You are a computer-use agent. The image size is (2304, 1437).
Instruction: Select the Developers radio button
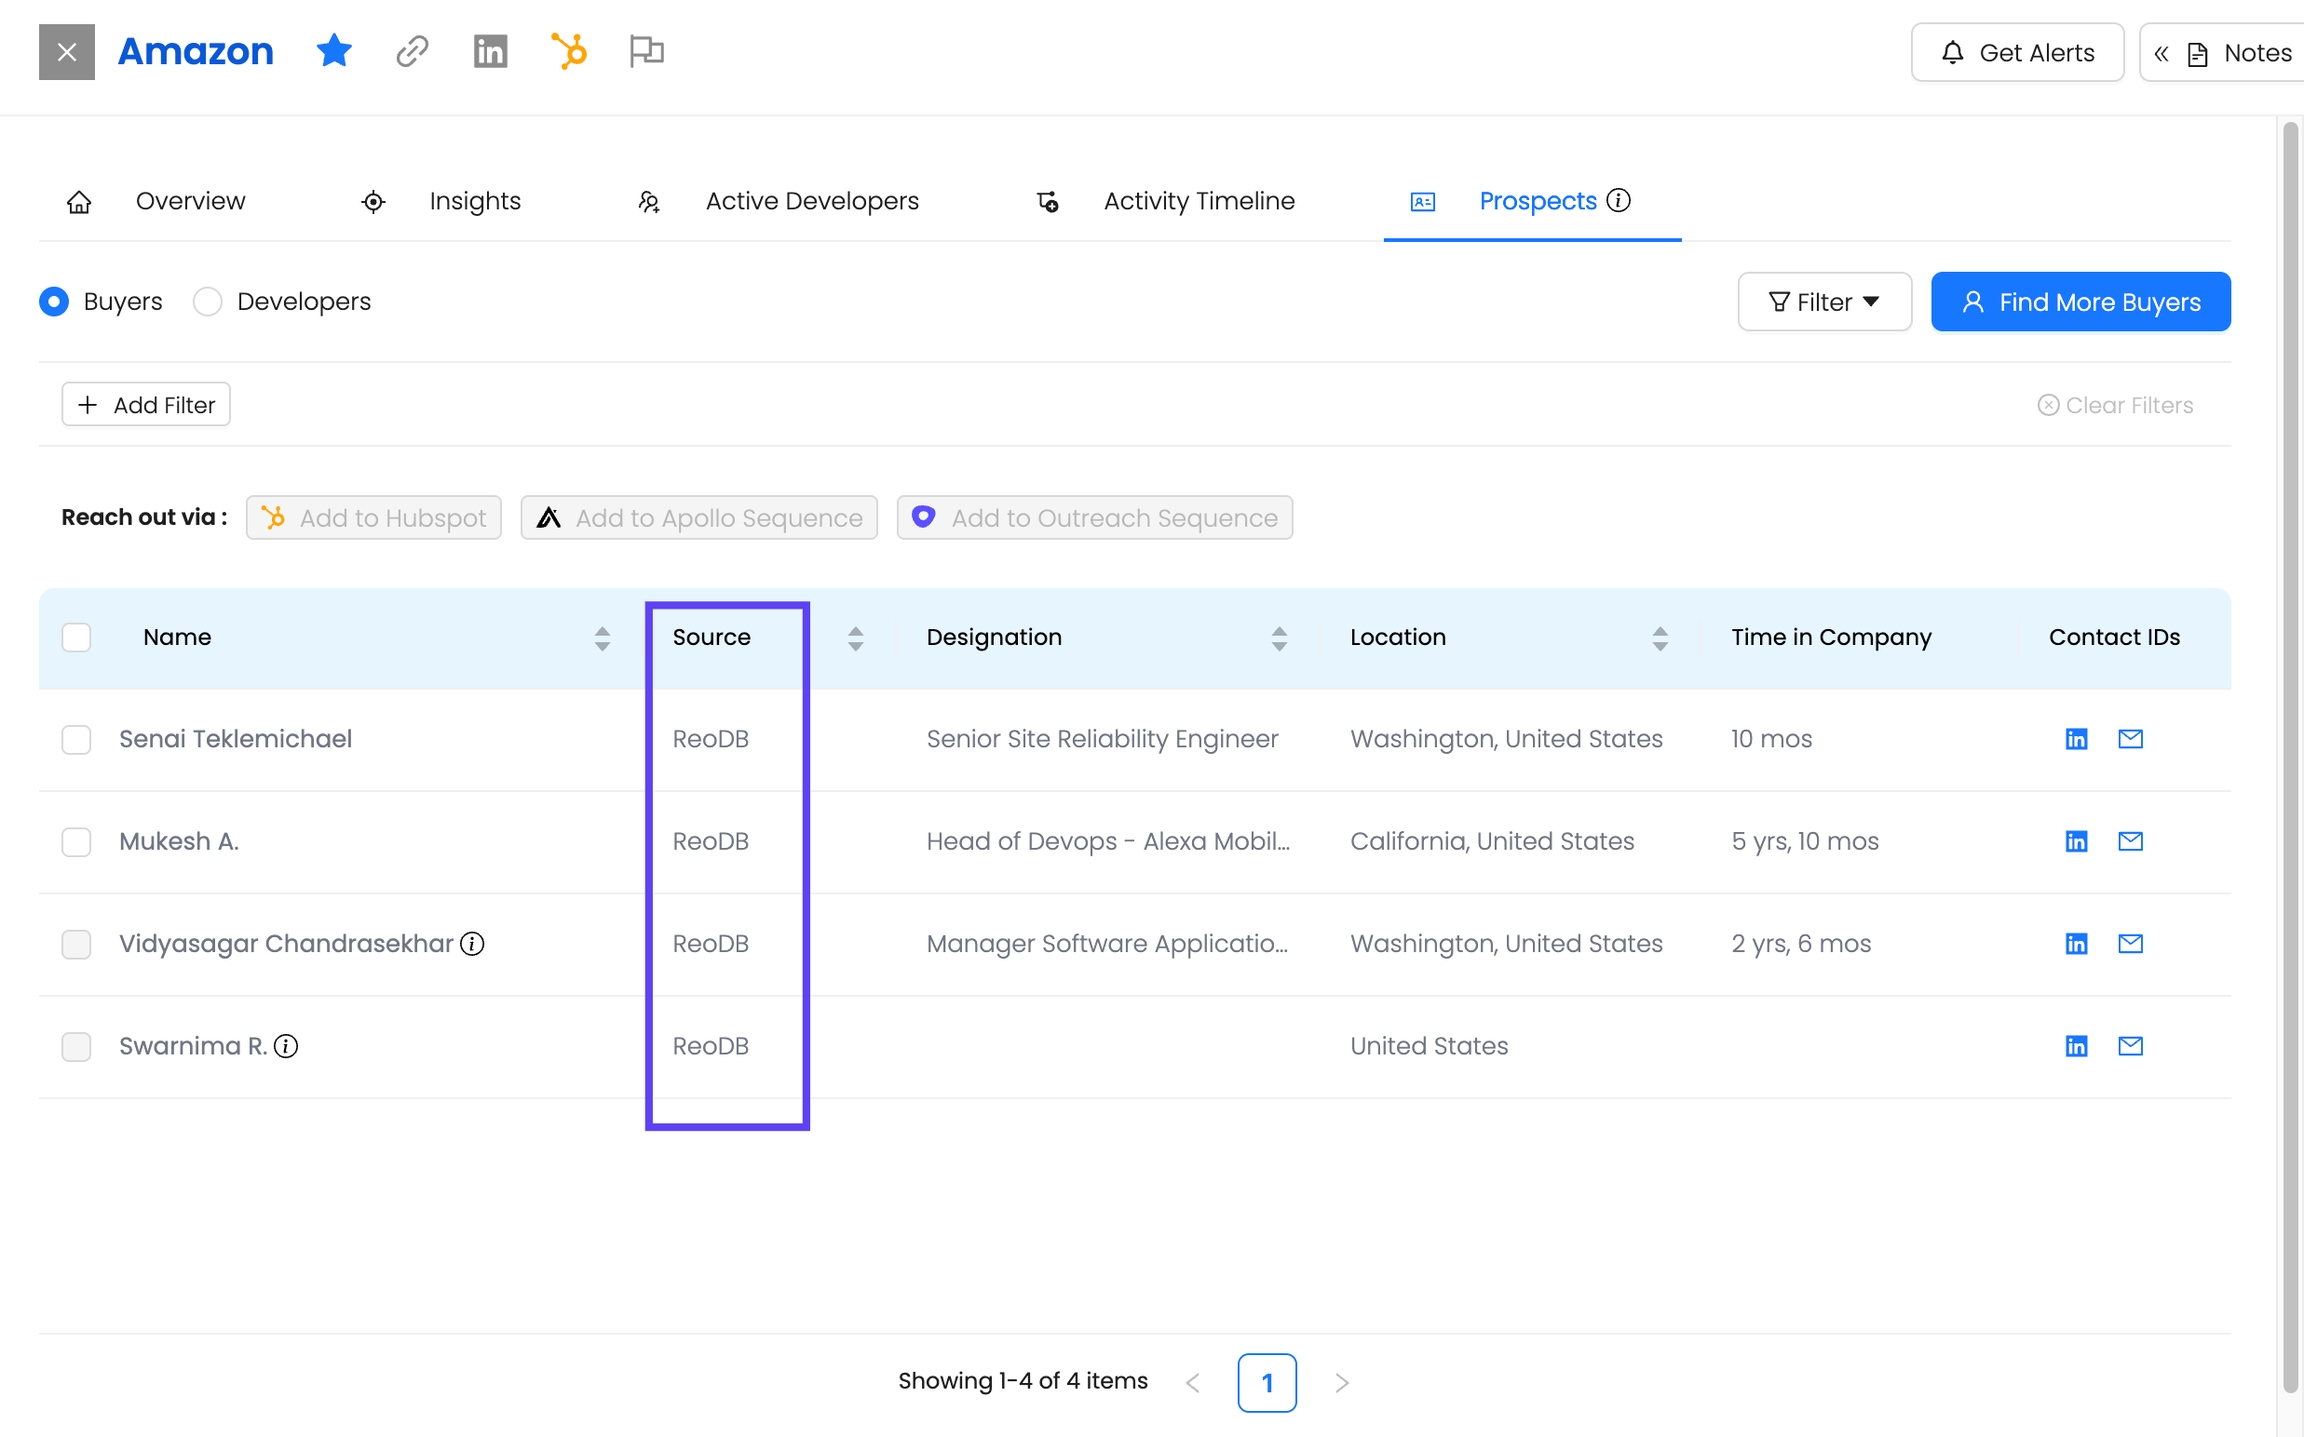207,301
